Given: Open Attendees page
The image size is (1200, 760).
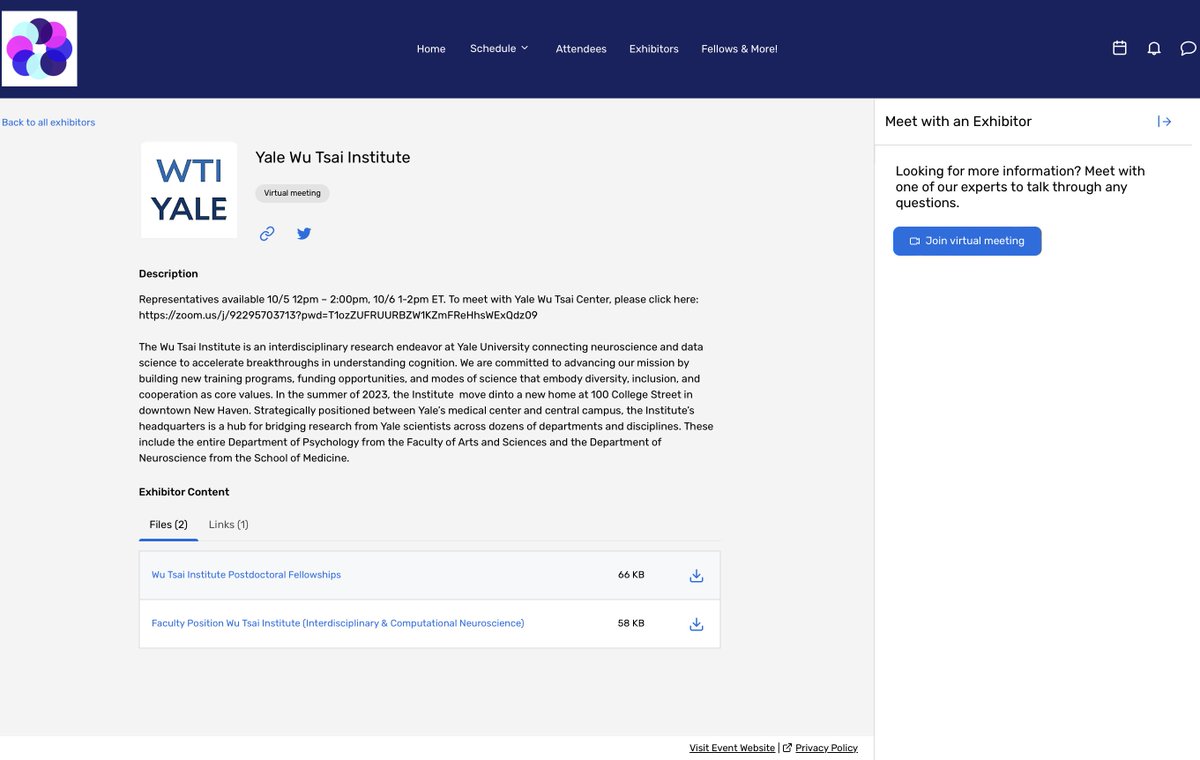Looking at the screenshot, I should (581, 49).
